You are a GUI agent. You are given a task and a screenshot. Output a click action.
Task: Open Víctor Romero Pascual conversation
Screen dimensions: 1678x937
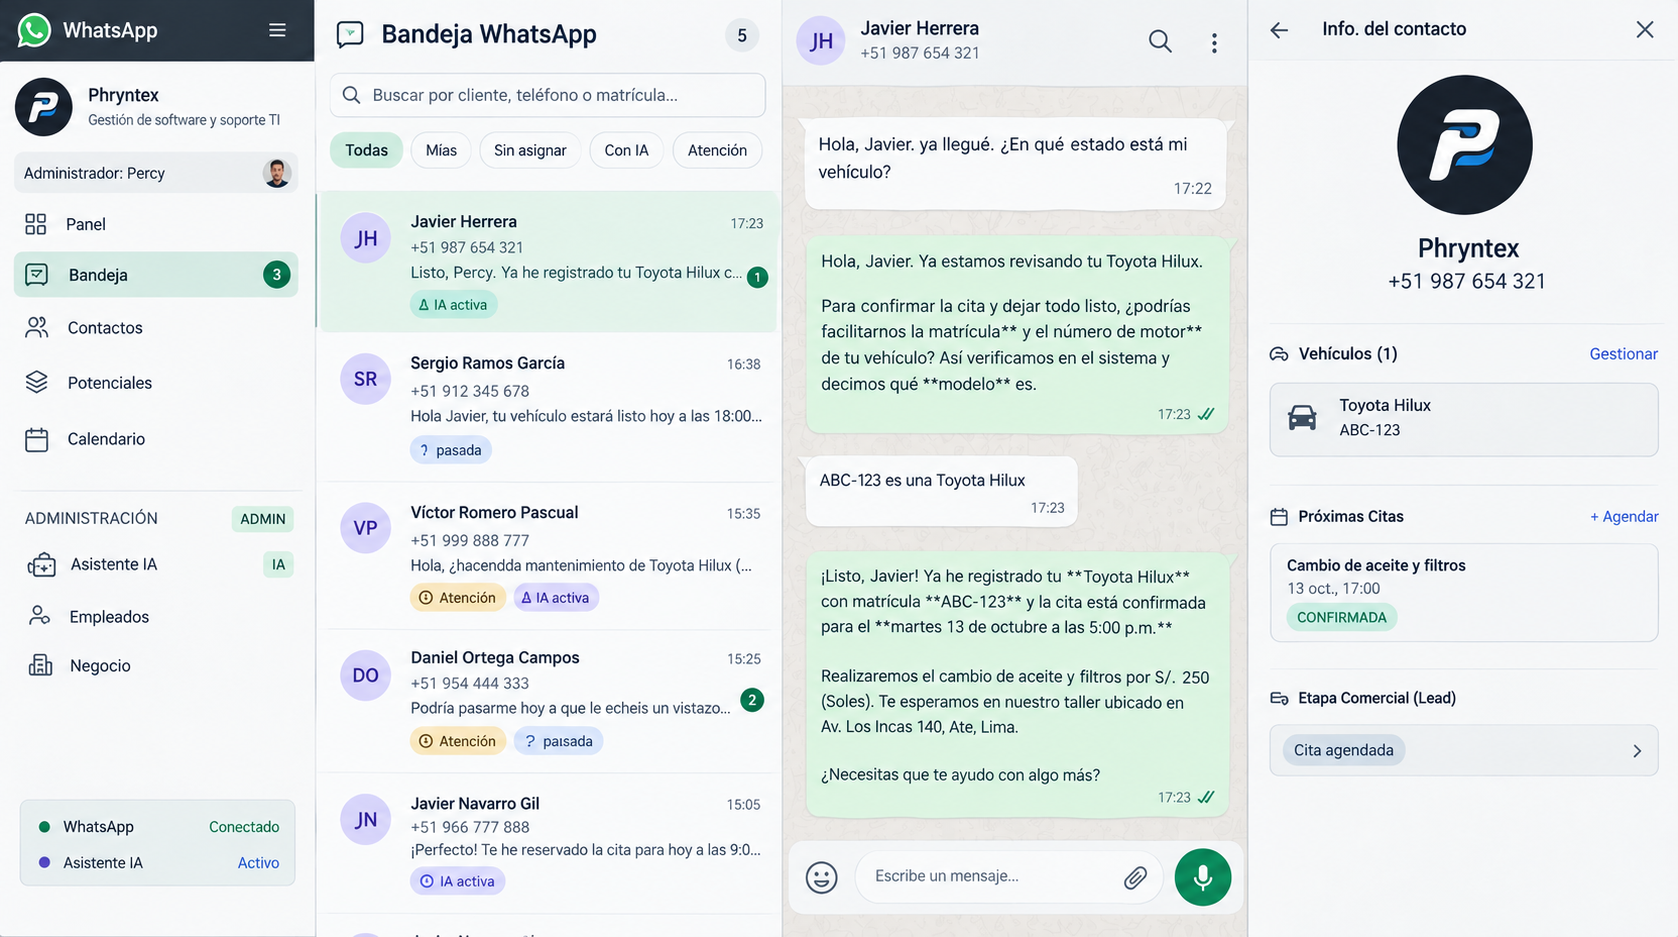click(x=548, y=556)
